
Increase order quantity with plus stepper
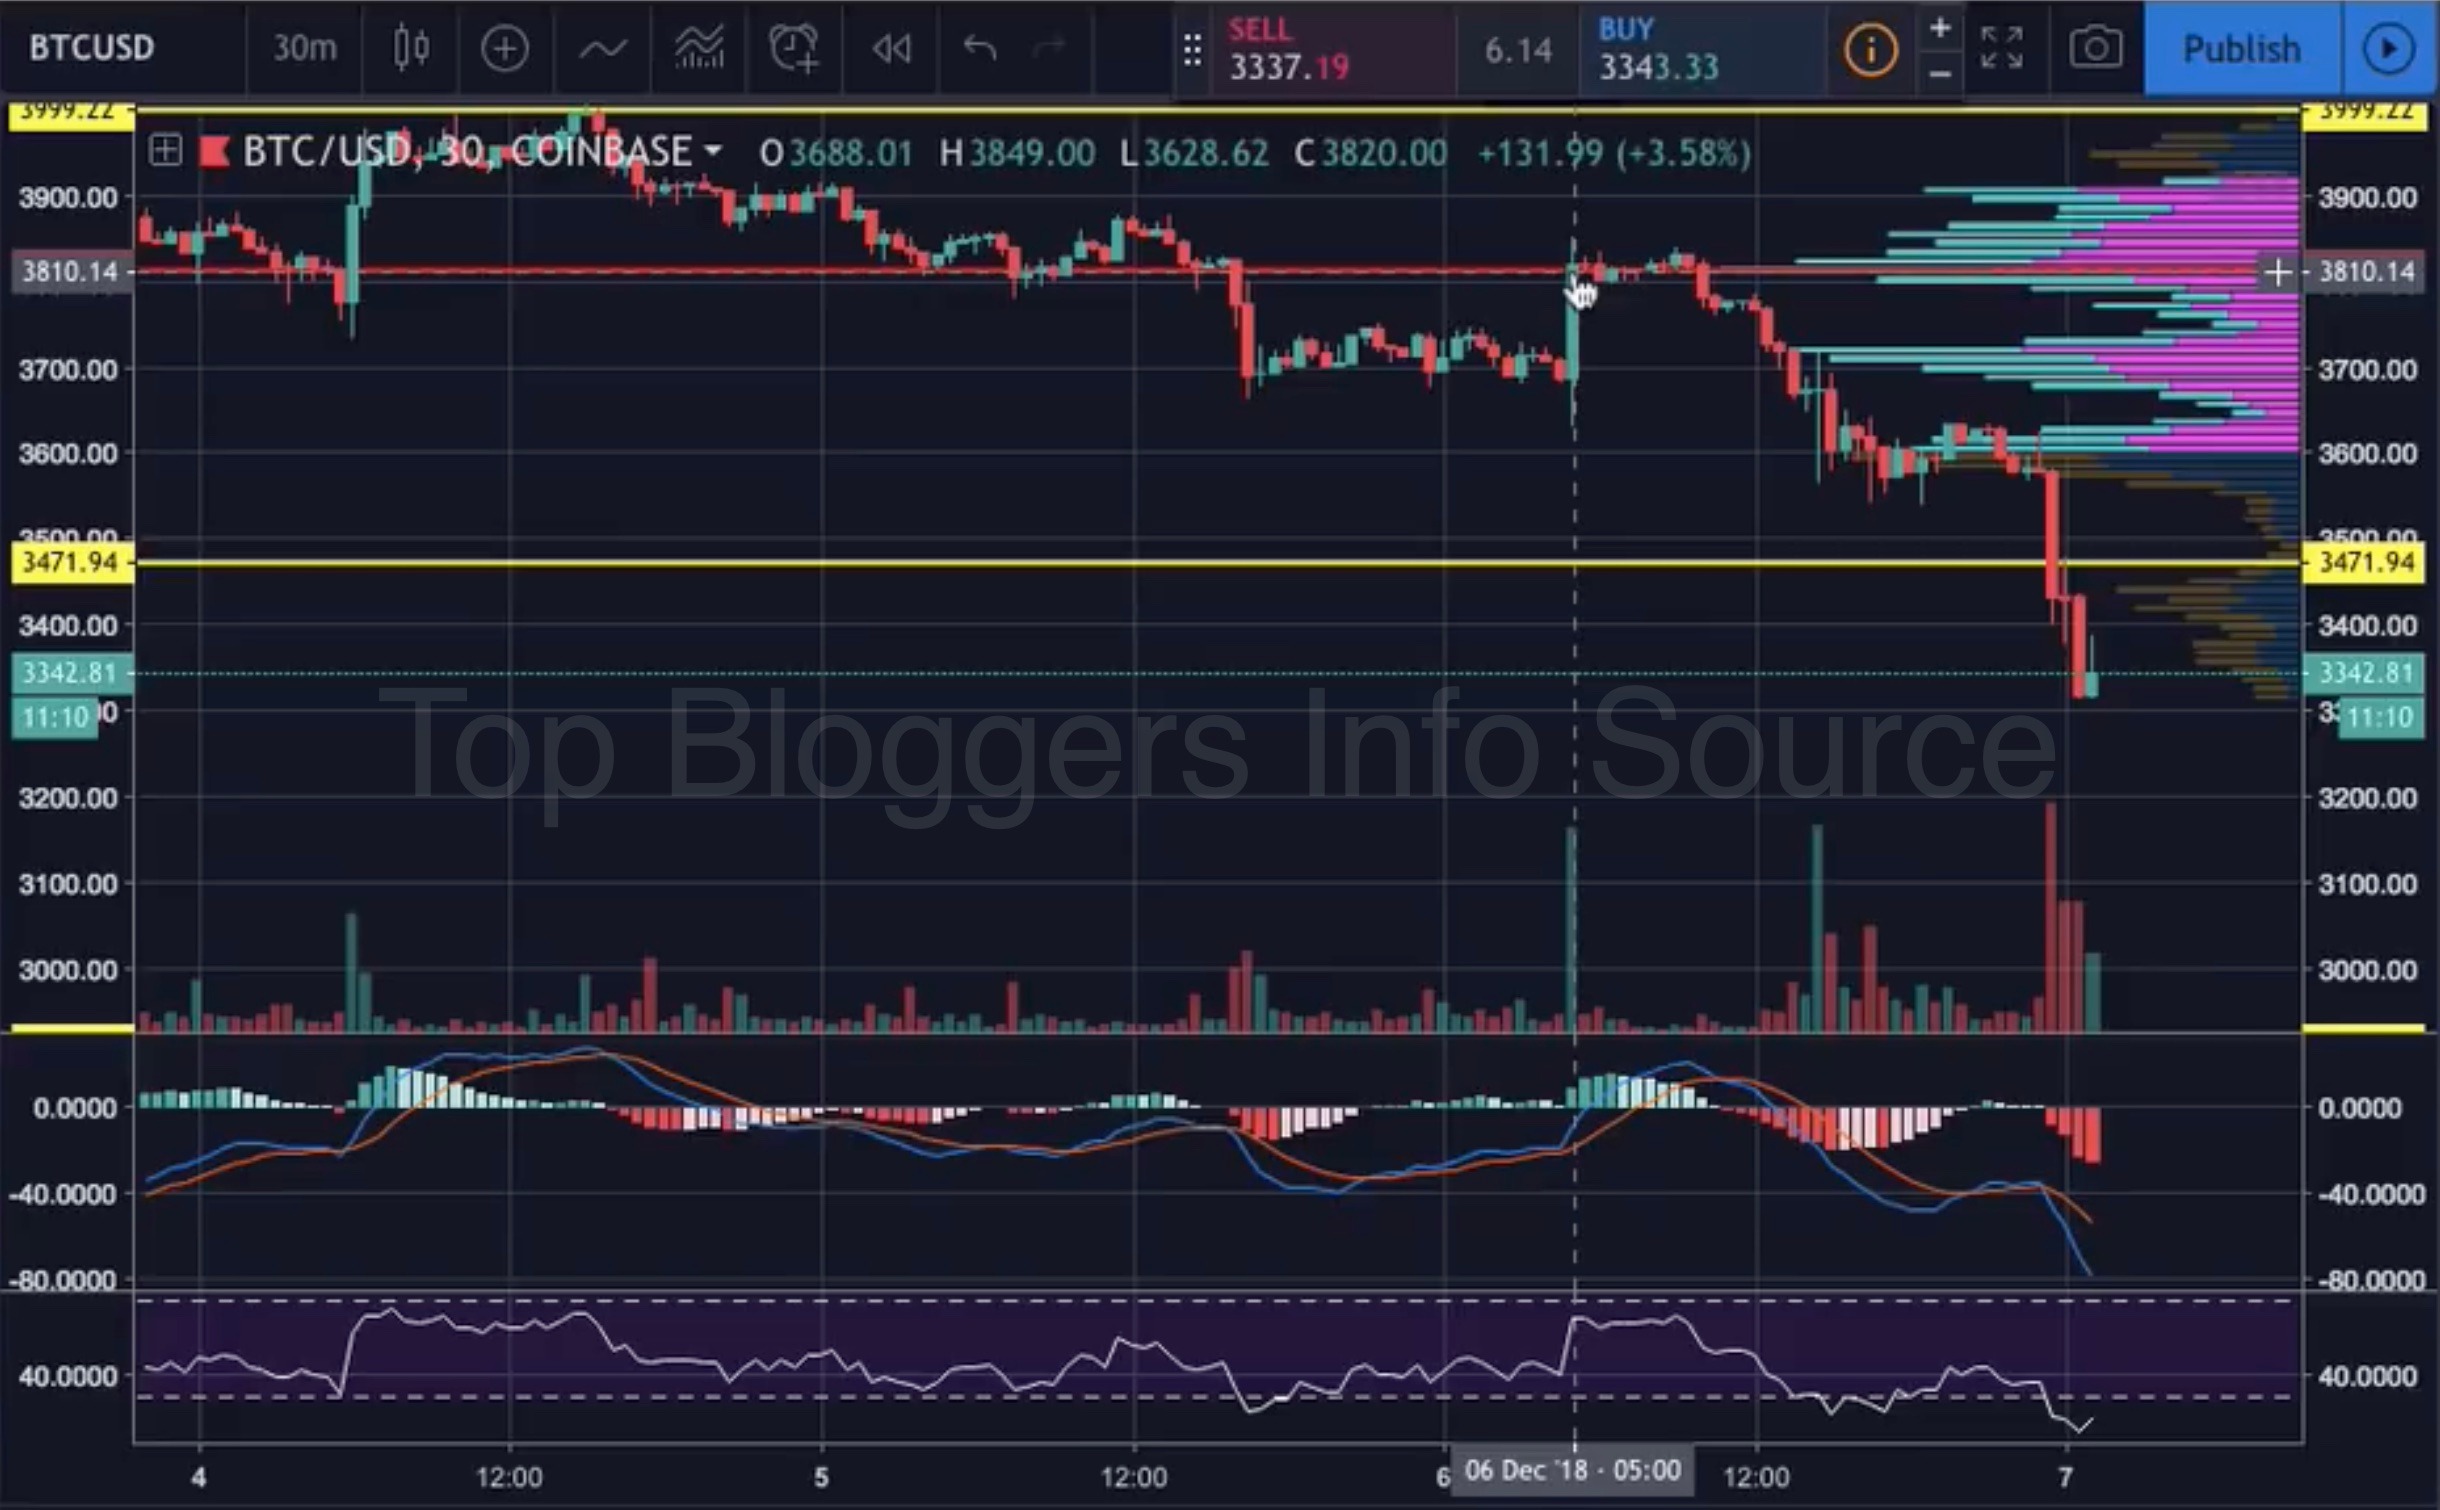pos(1939,28)
